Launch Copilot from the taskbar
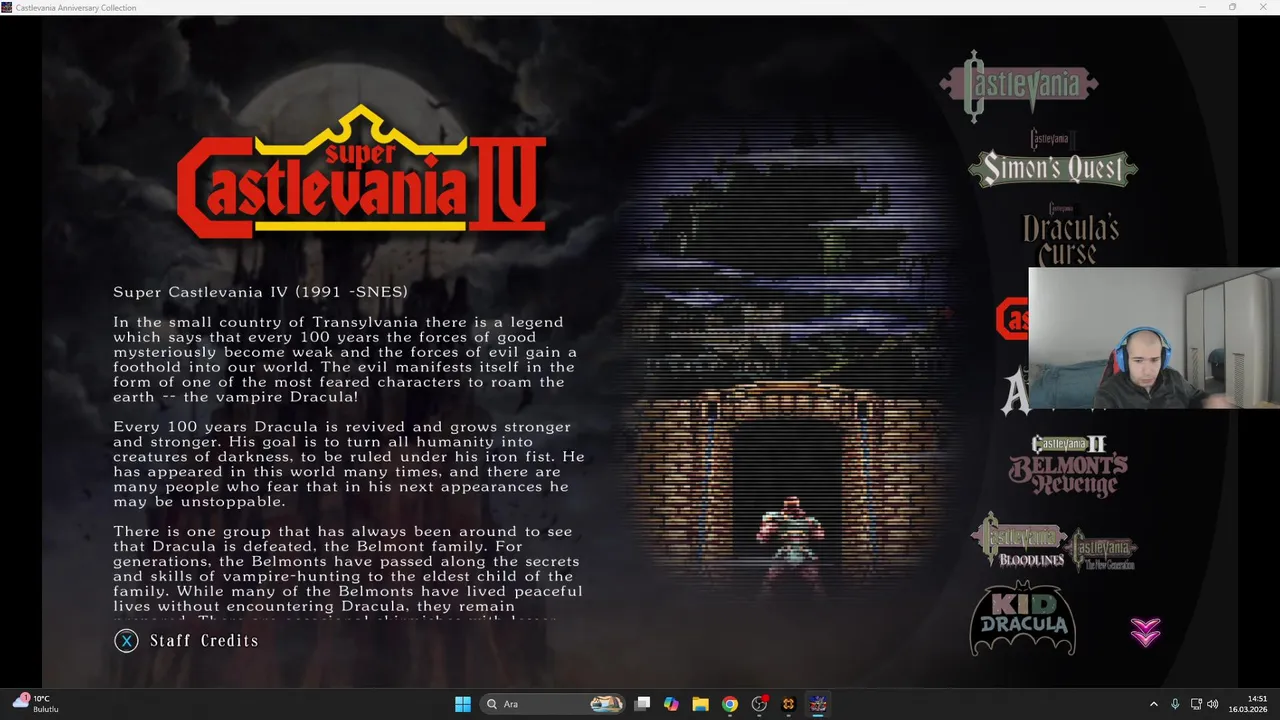The image size is (1280, 720). [671, 704]
